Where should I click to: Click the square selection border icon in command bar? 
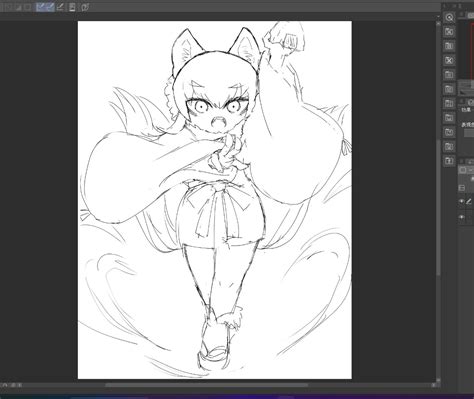coord(28,7)
